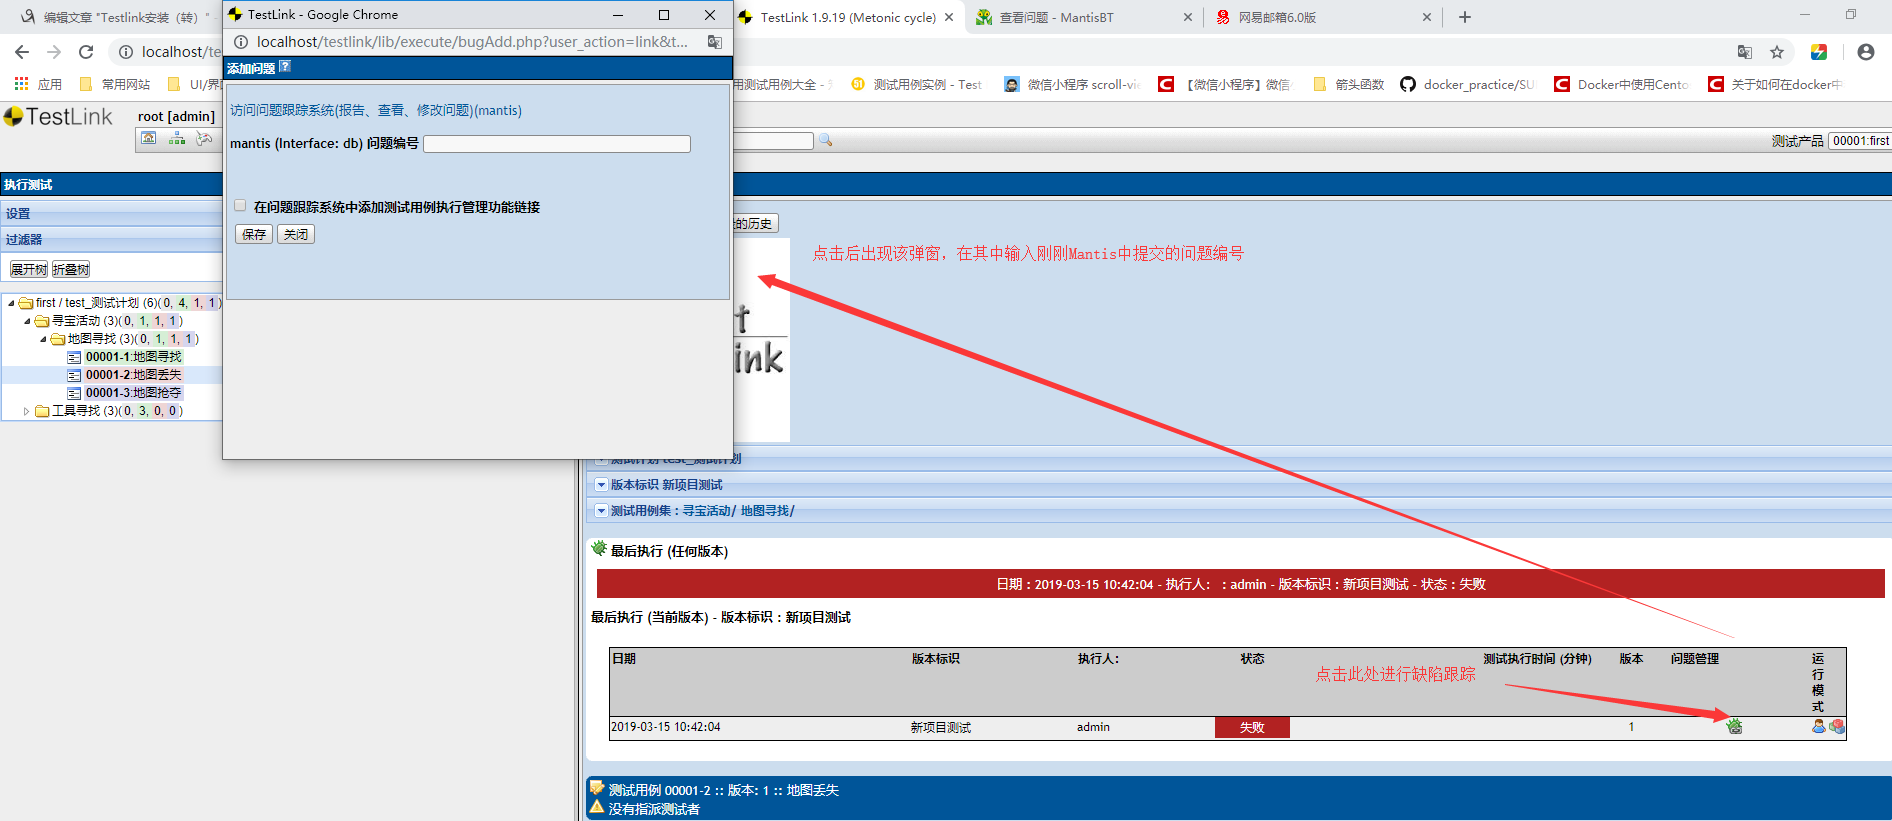The width and height of the screenshot is (1892, 821).
Task: Click the 展开树 button
Action: click(29, 269)
